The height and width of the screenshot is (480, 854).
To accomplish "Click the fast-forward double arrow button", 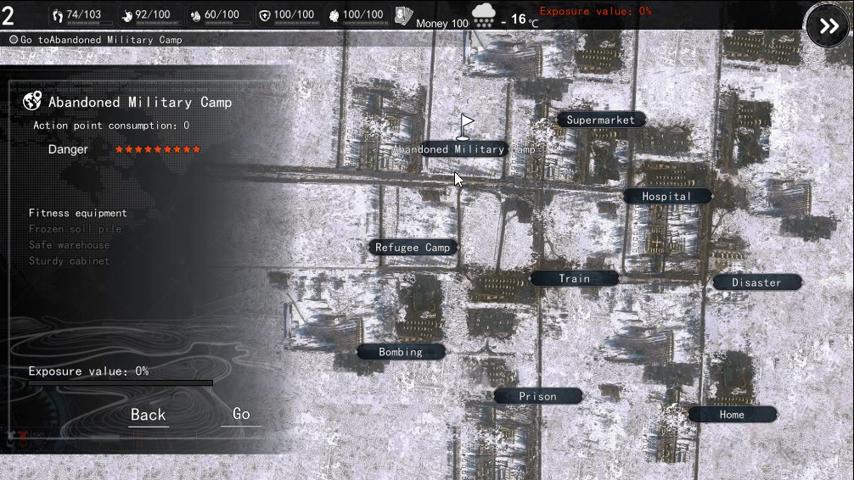I will click(x=828, y=27).
